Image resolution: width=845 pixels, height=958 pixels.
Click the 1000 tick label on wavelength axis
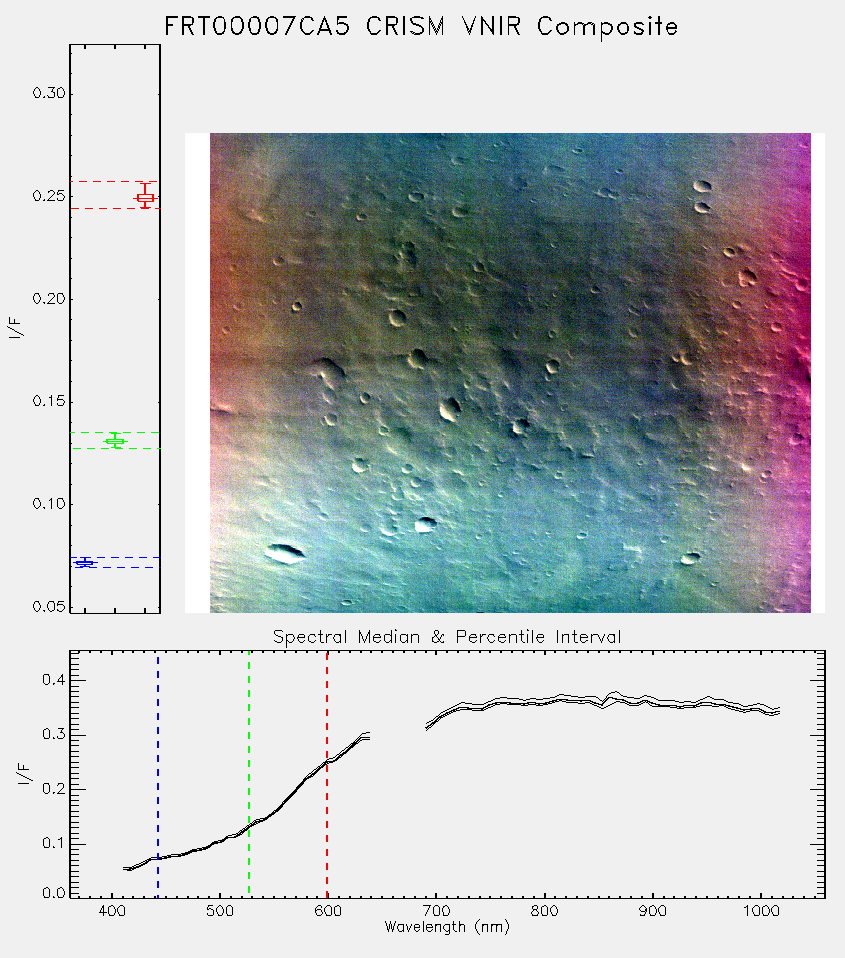point(761,911)
